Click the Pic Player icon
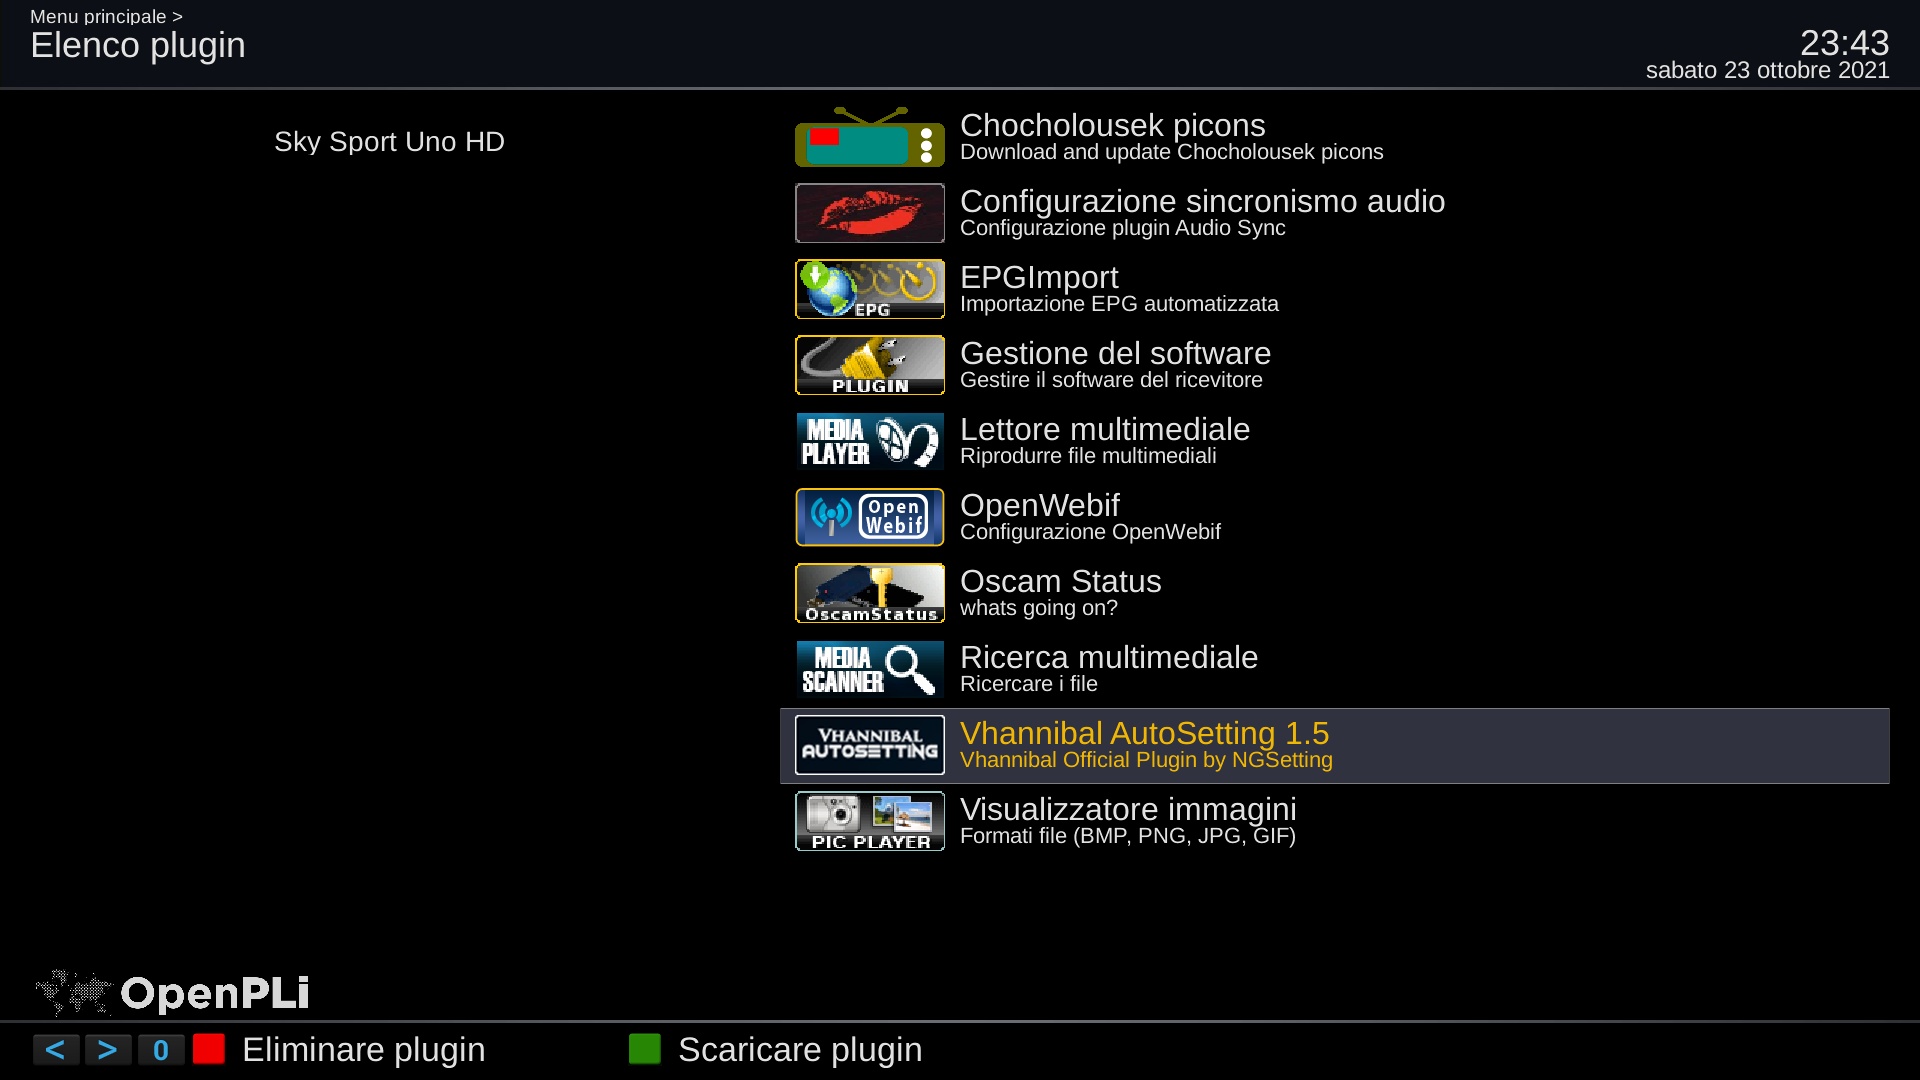This screenshot has width=1920, height=1080. pyautogui.click(x=870, y=821)
